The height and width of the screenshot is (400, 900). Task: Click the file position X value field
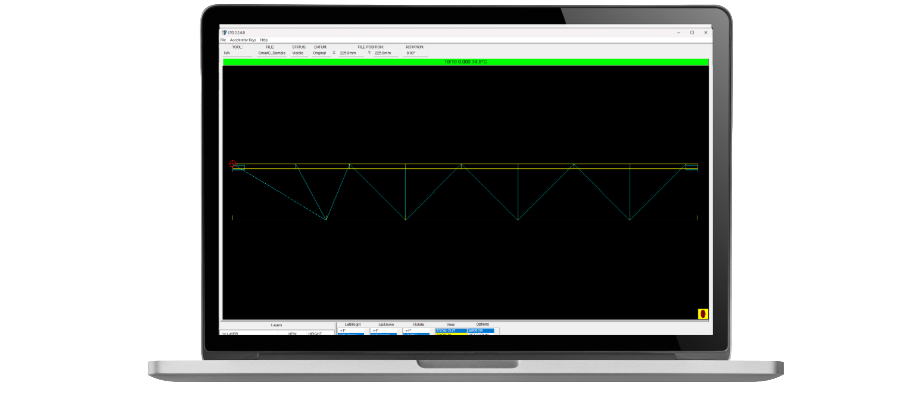click(350, 53)
